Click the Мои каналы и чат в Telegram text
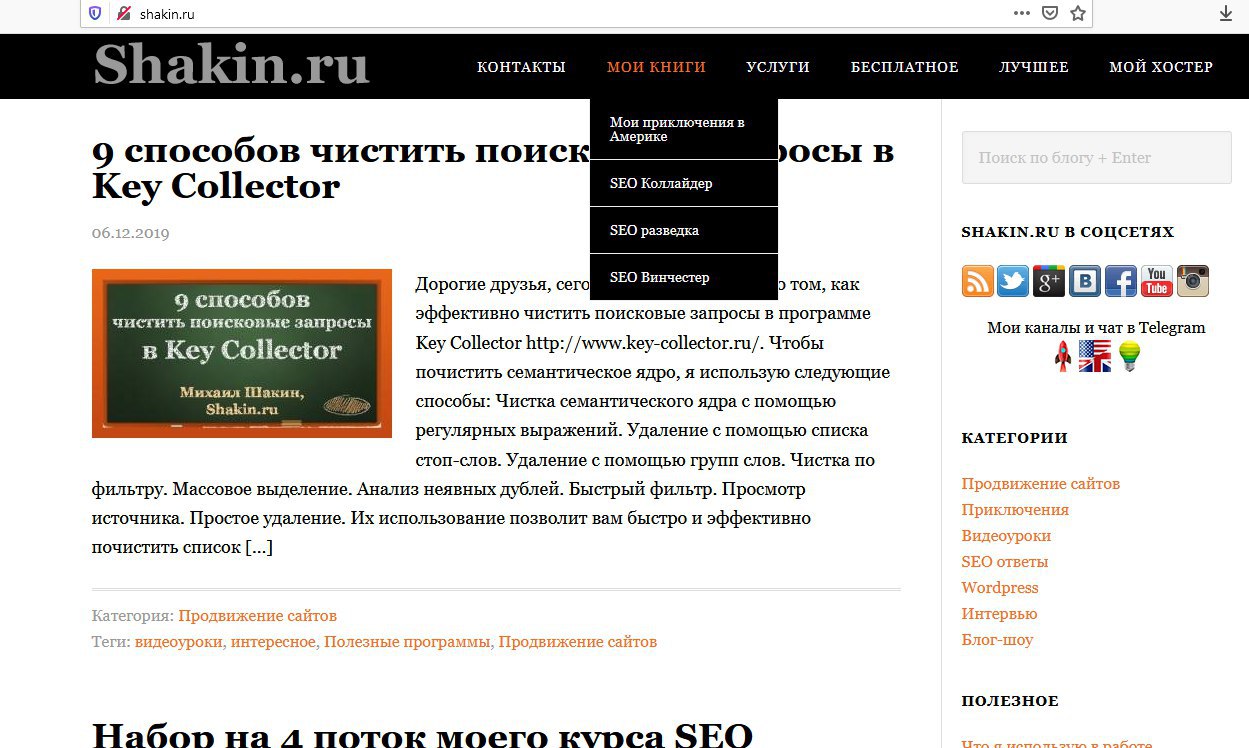This screenshot has width=1249, height=748. 1096,328
